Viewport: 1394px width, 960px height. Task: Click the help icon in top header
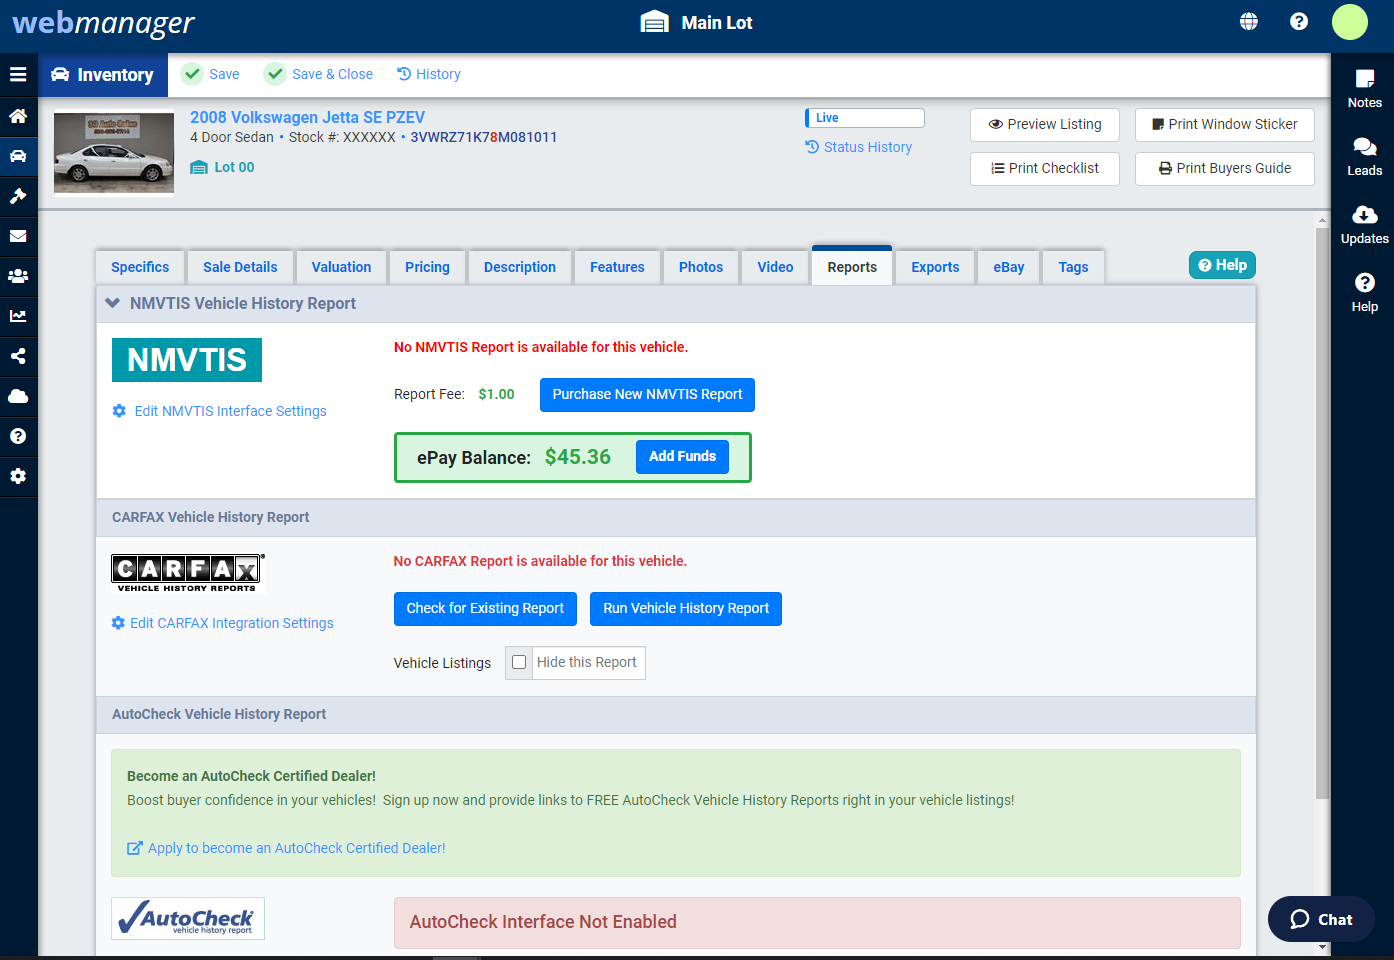pyautogui.click(x=1299, y=21)
